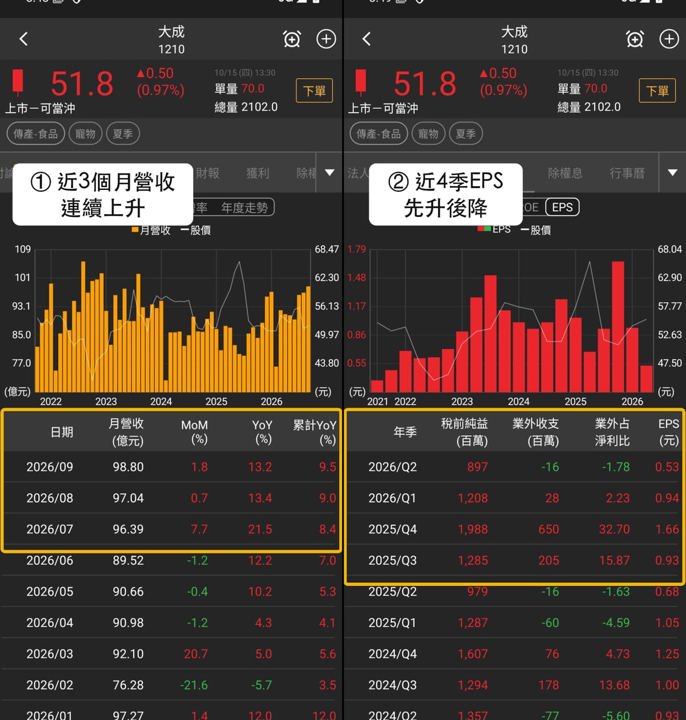Go back using right panel back arrow
This screenshot has height=720, width=686.
point(366,39)
